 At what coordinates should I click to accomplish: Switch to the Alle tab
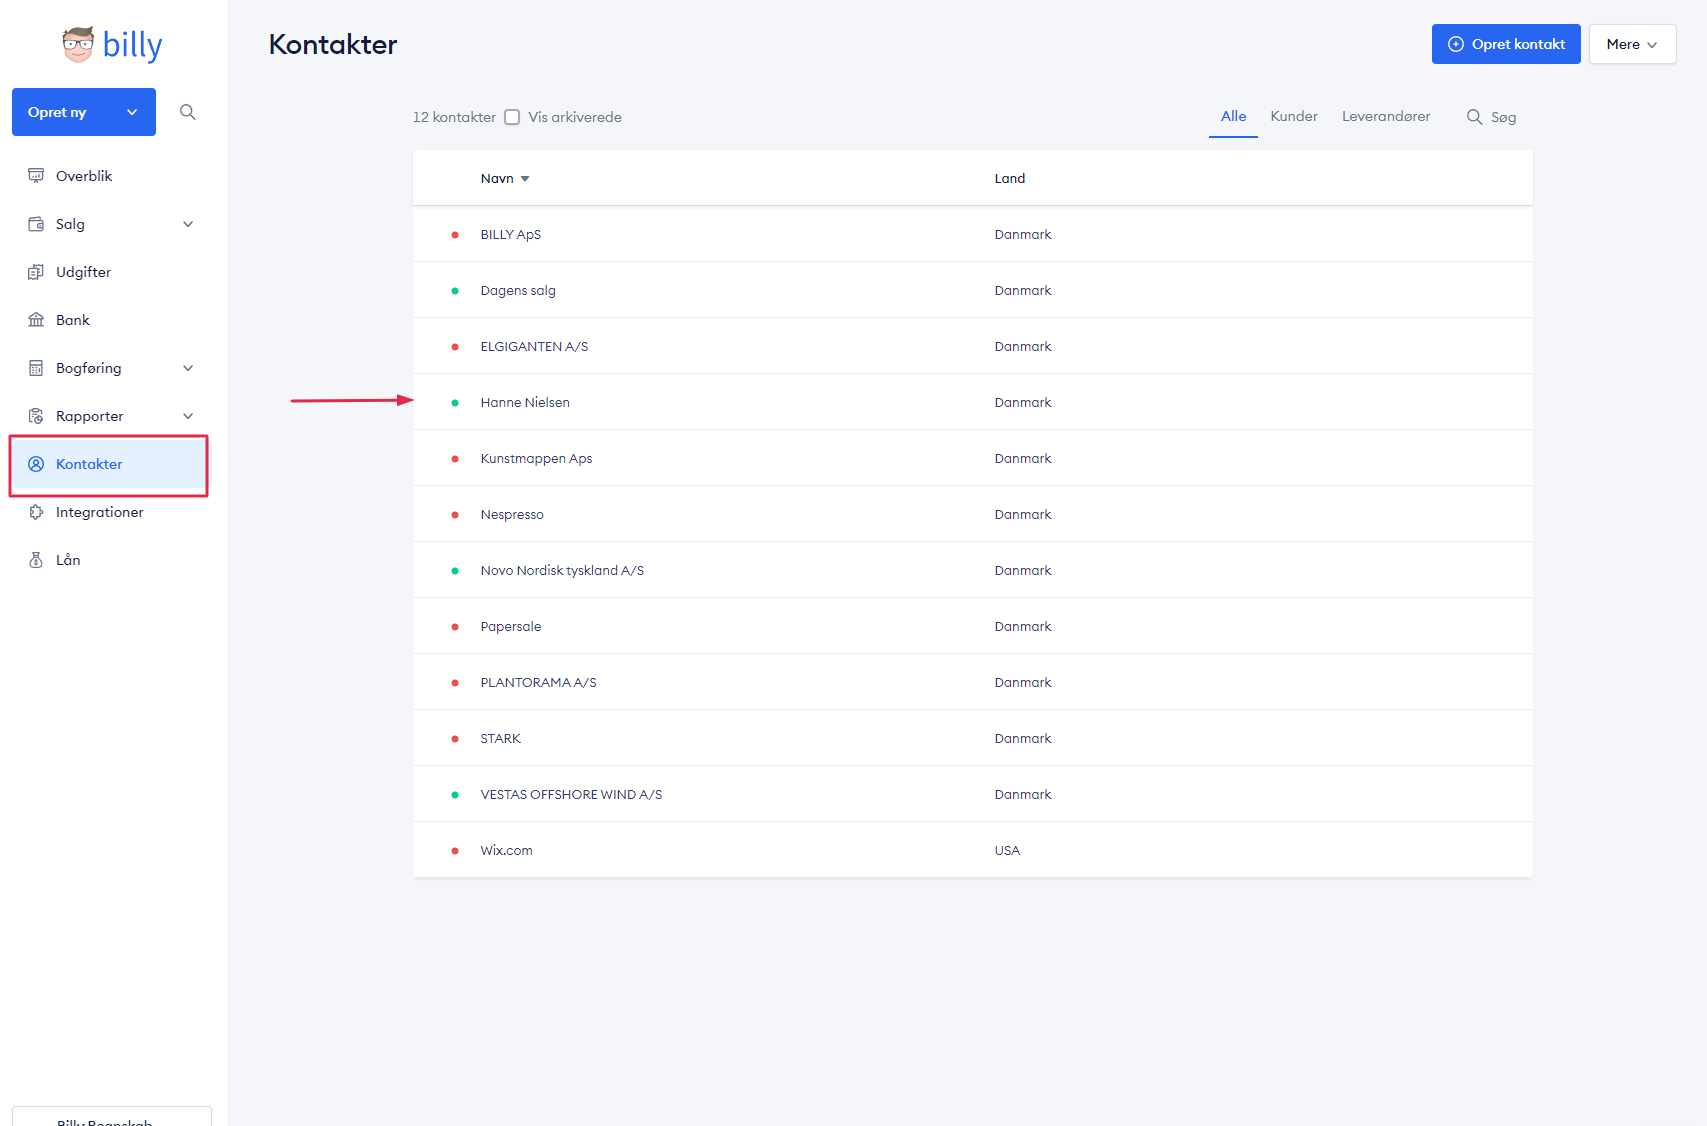tap(1233, 117)
